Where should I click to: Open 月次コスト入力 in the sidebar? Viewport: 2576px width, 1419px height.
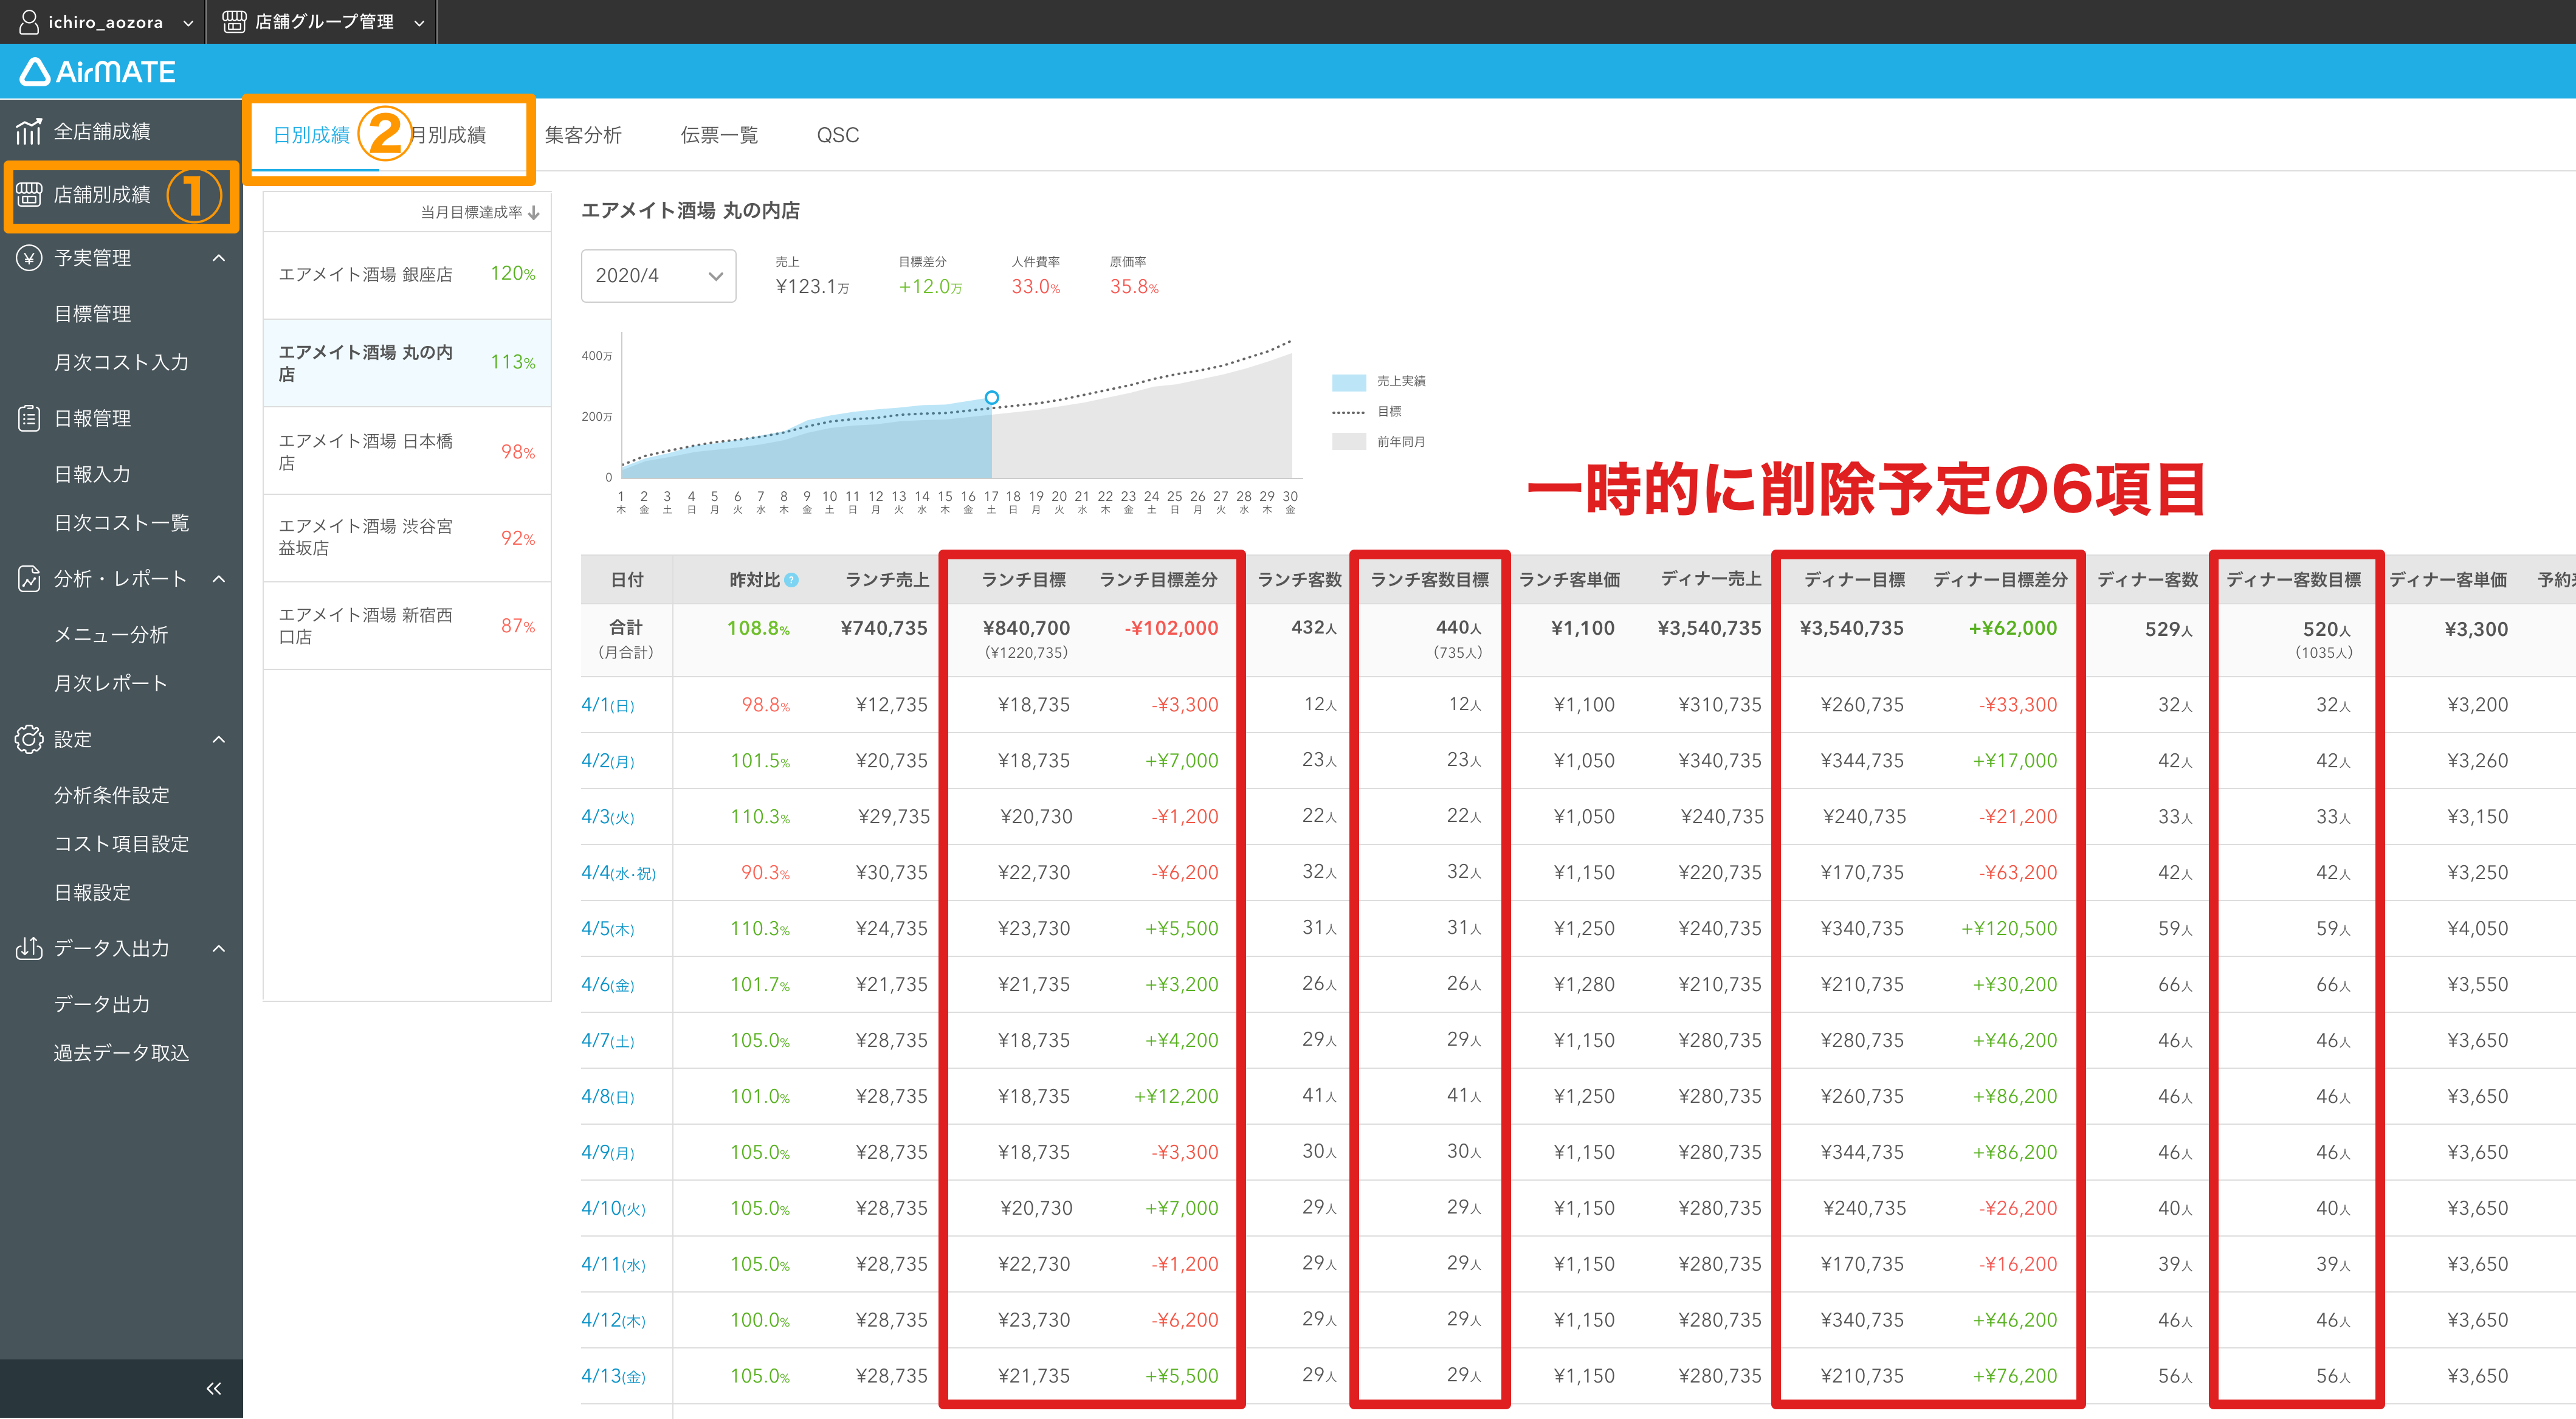[121, 362]
